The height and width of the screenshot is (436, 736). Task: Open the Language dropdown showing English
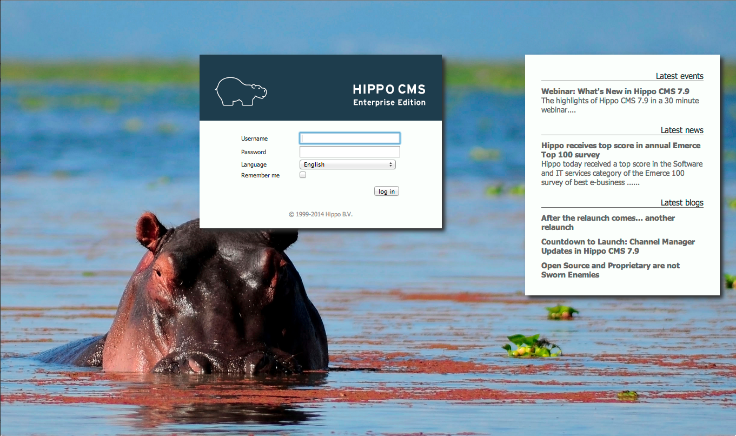click(347, 164)
